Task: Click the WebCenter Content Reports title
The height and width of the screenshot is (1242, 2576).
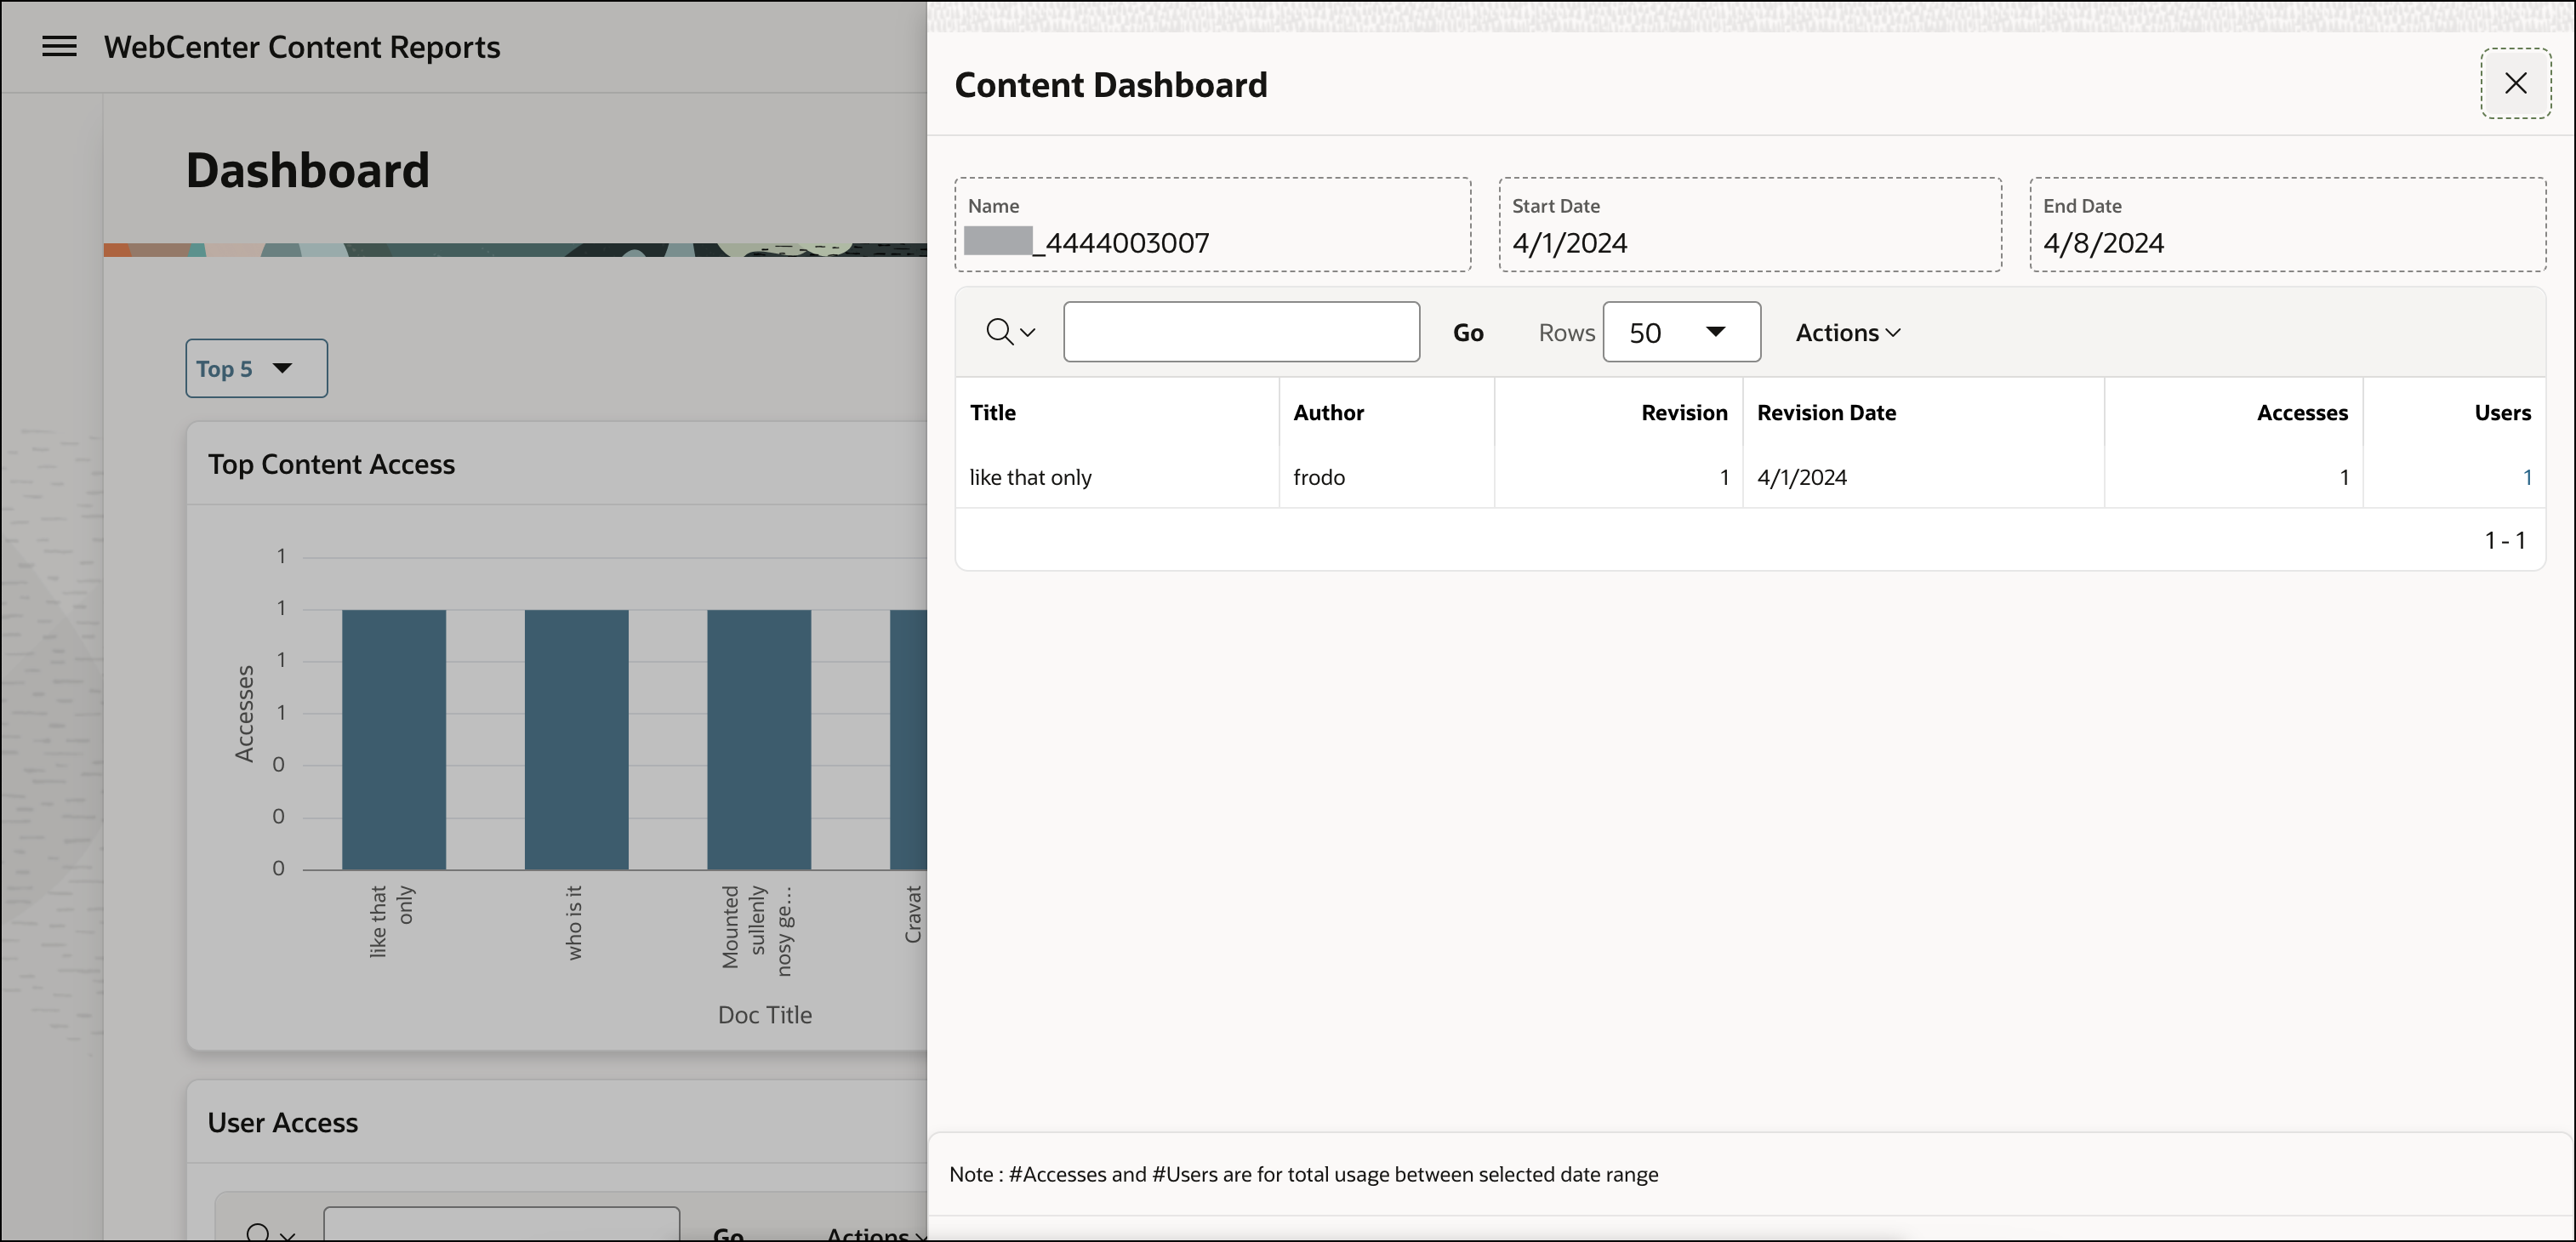Action: [302, 47]
